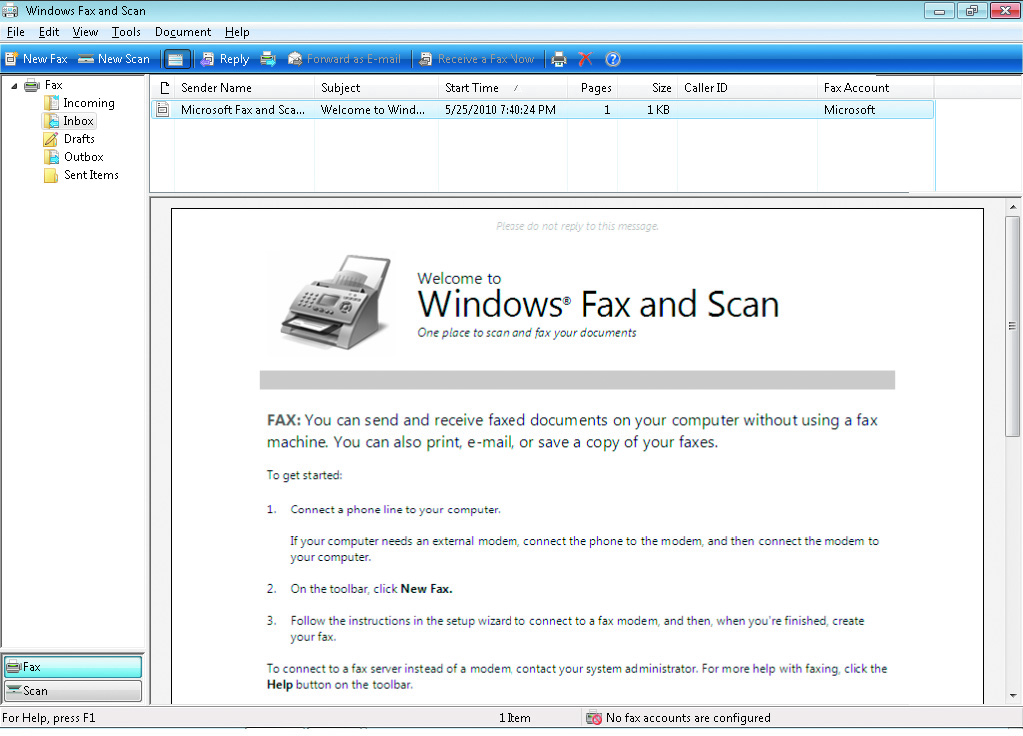The height and width of the screenshot is (736, 1023).
Task: Click the Drafts pencil folder icon
Action: 51,139
